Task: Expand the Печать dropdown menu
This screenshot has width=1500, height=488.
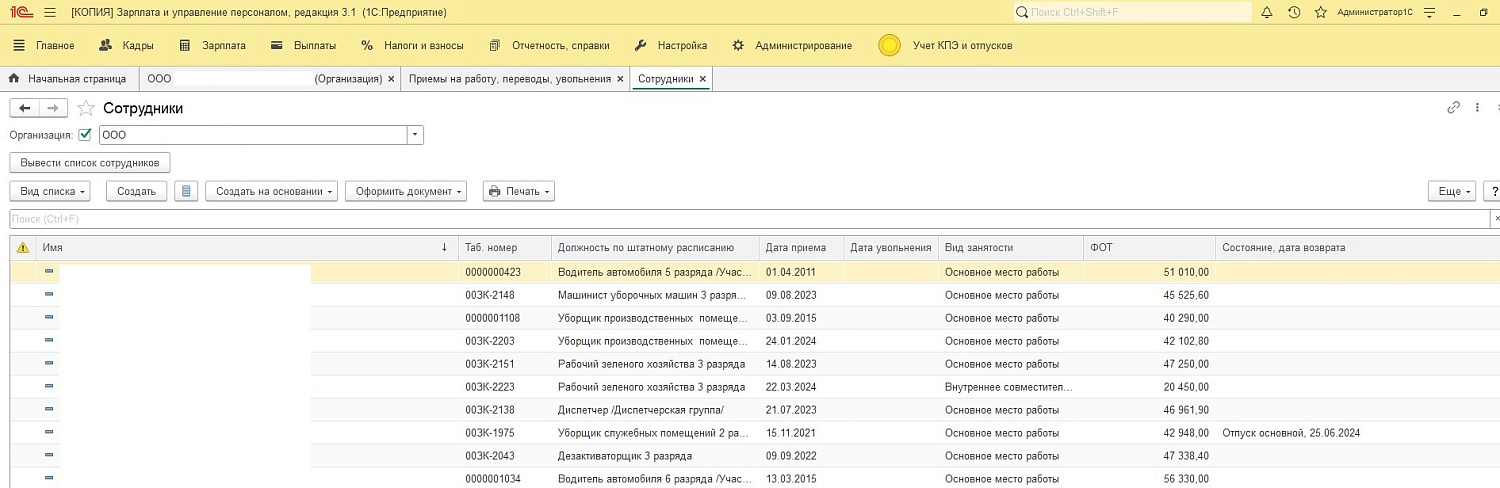Action: click(518, 191)
